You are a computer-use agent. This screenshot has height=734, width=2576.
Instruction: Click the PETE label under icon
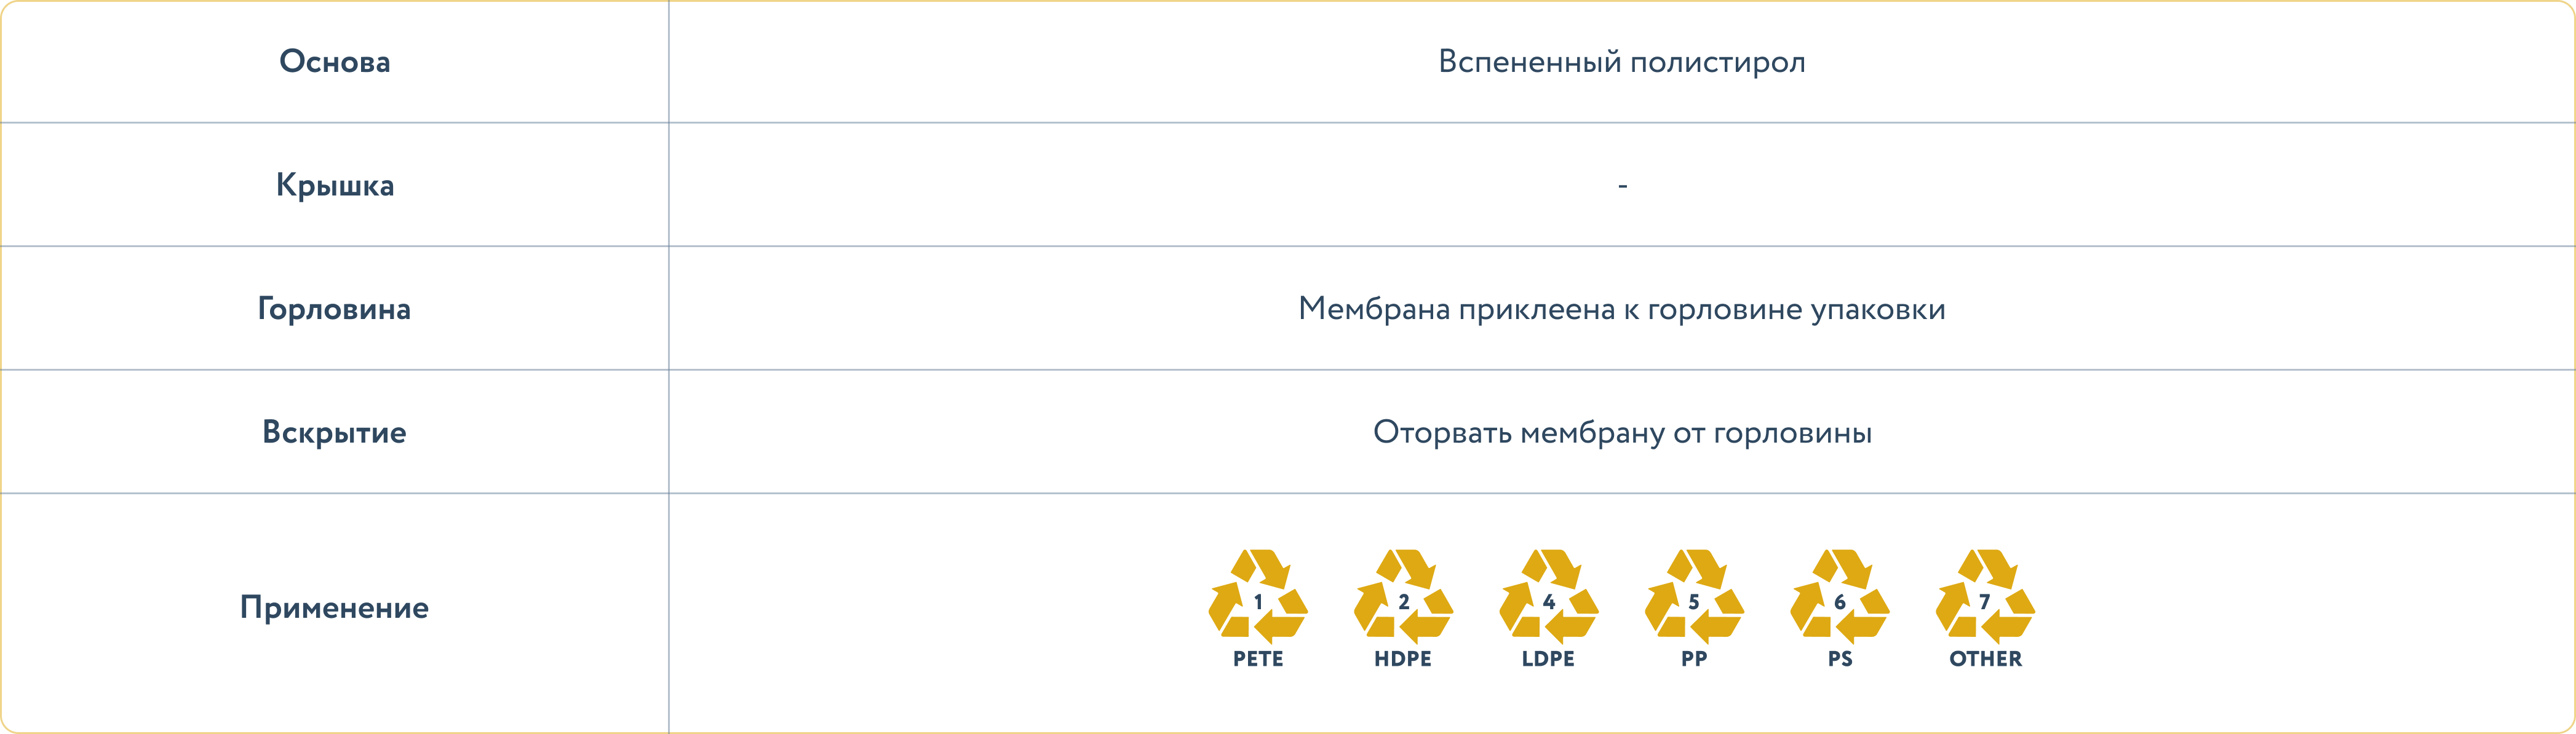click(1258, 659)
